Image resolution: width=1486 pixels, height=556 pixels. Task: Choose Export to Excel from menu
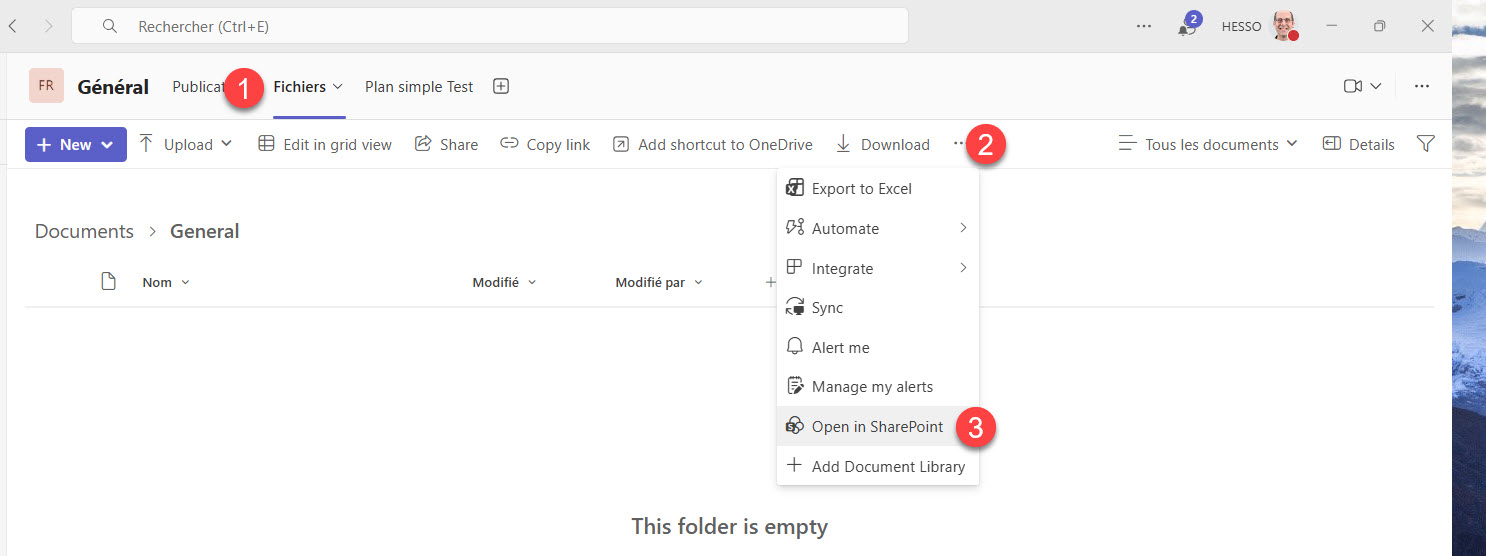pyautogui.click(x=861, y=189)
